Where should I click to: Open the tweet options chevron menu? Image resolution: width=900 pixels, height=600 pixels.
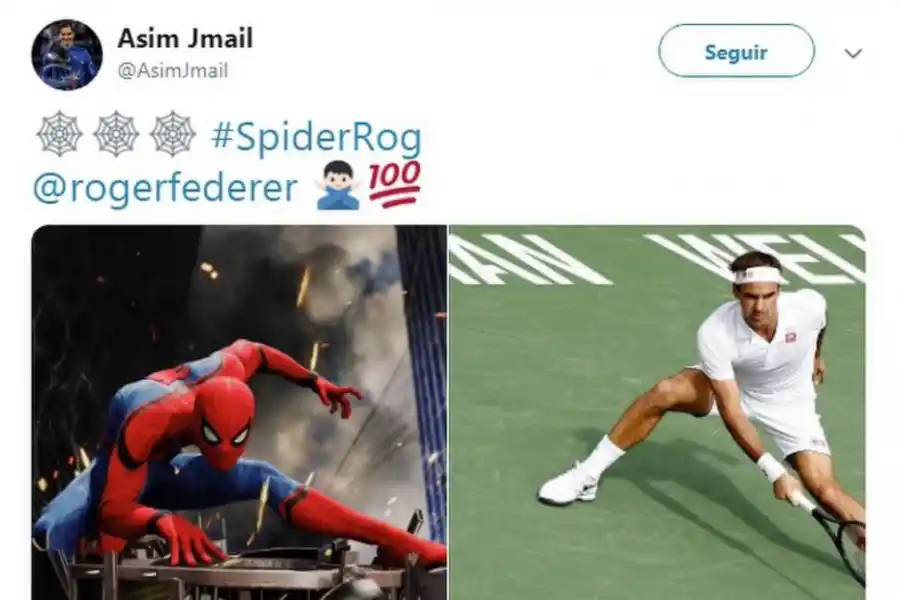pyautogui.click(x=853, y=53)
